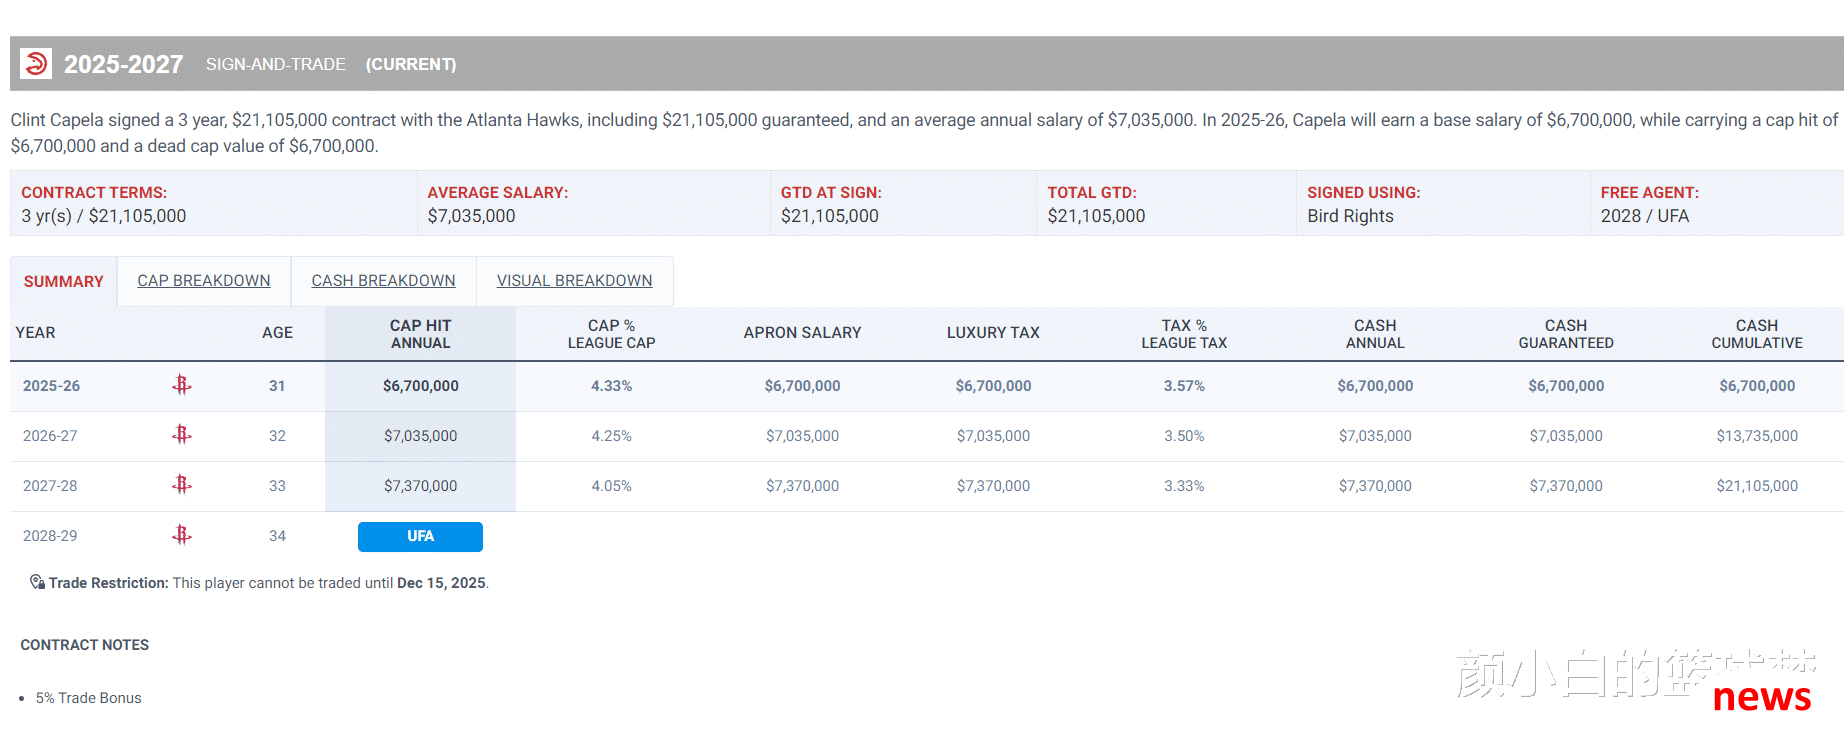This screenshot has width=1844, height=733.
Task: Click the team logo in the 2025-26 row
Action: 181,385
